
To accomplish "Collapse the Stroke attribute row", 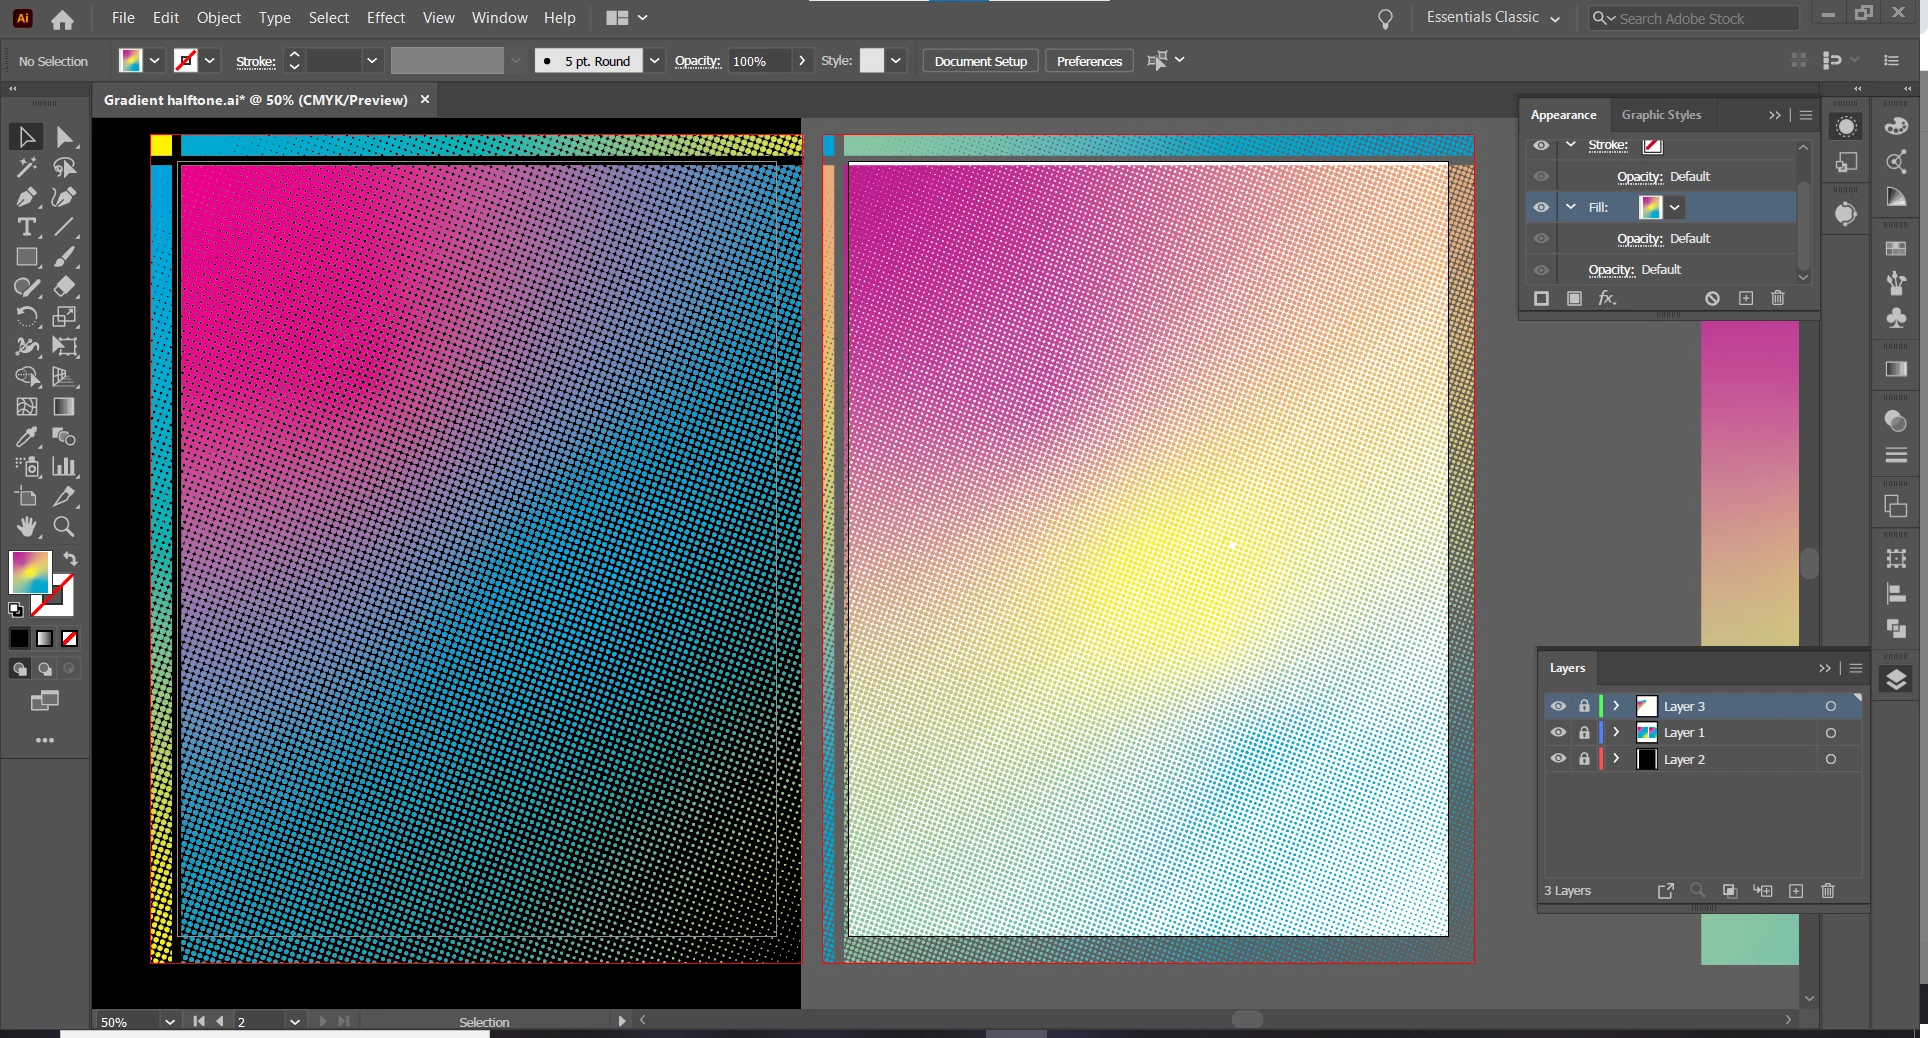I will pos(1571,145).
